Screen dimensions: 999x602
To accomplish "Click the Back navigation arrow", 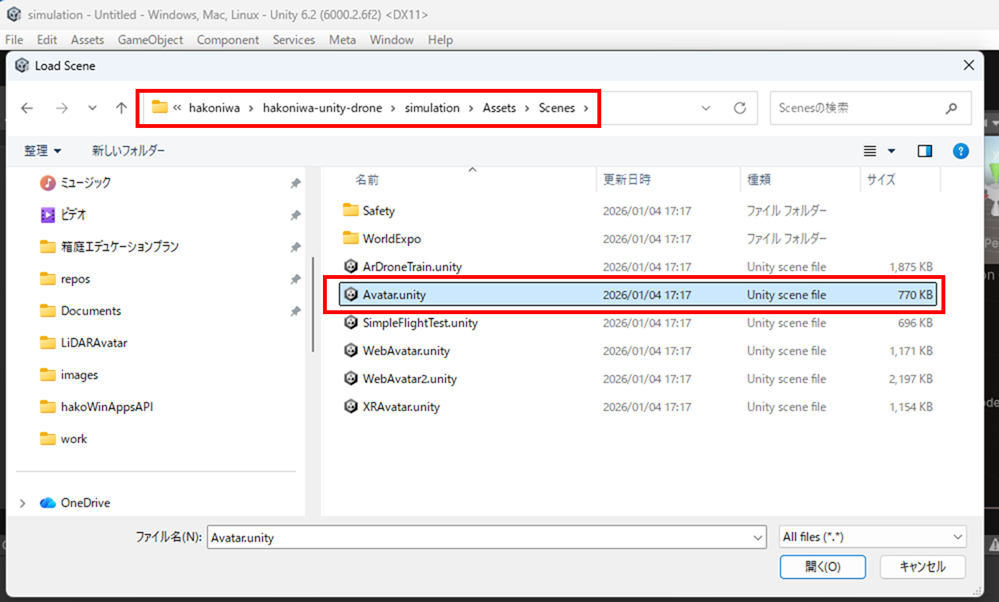I will pos(27,108).
